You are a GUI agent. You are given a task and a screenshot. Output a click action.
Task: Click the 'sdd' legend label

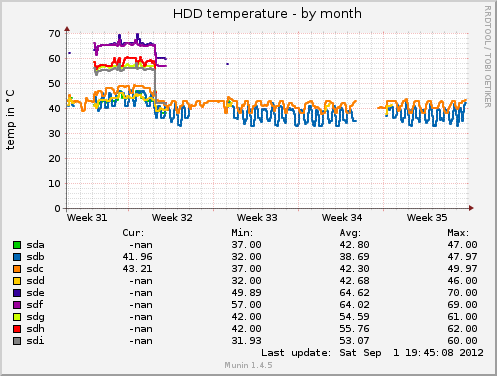(x=35, y=281)
